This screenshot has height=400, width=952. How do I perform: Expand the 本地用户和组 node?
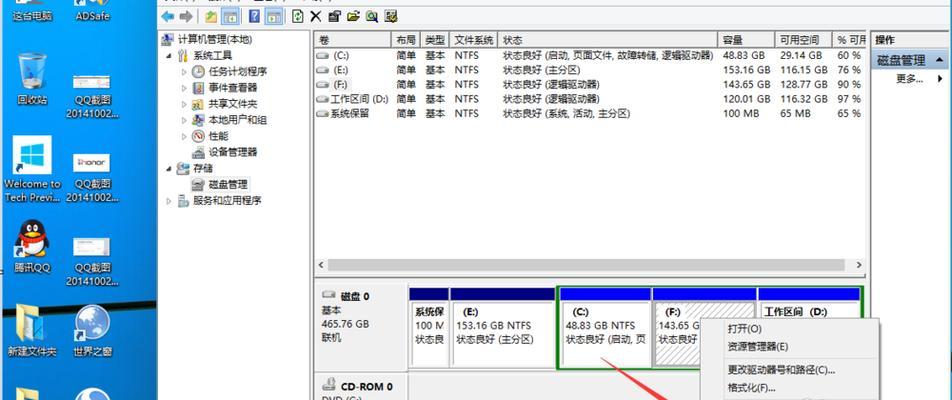184,120
